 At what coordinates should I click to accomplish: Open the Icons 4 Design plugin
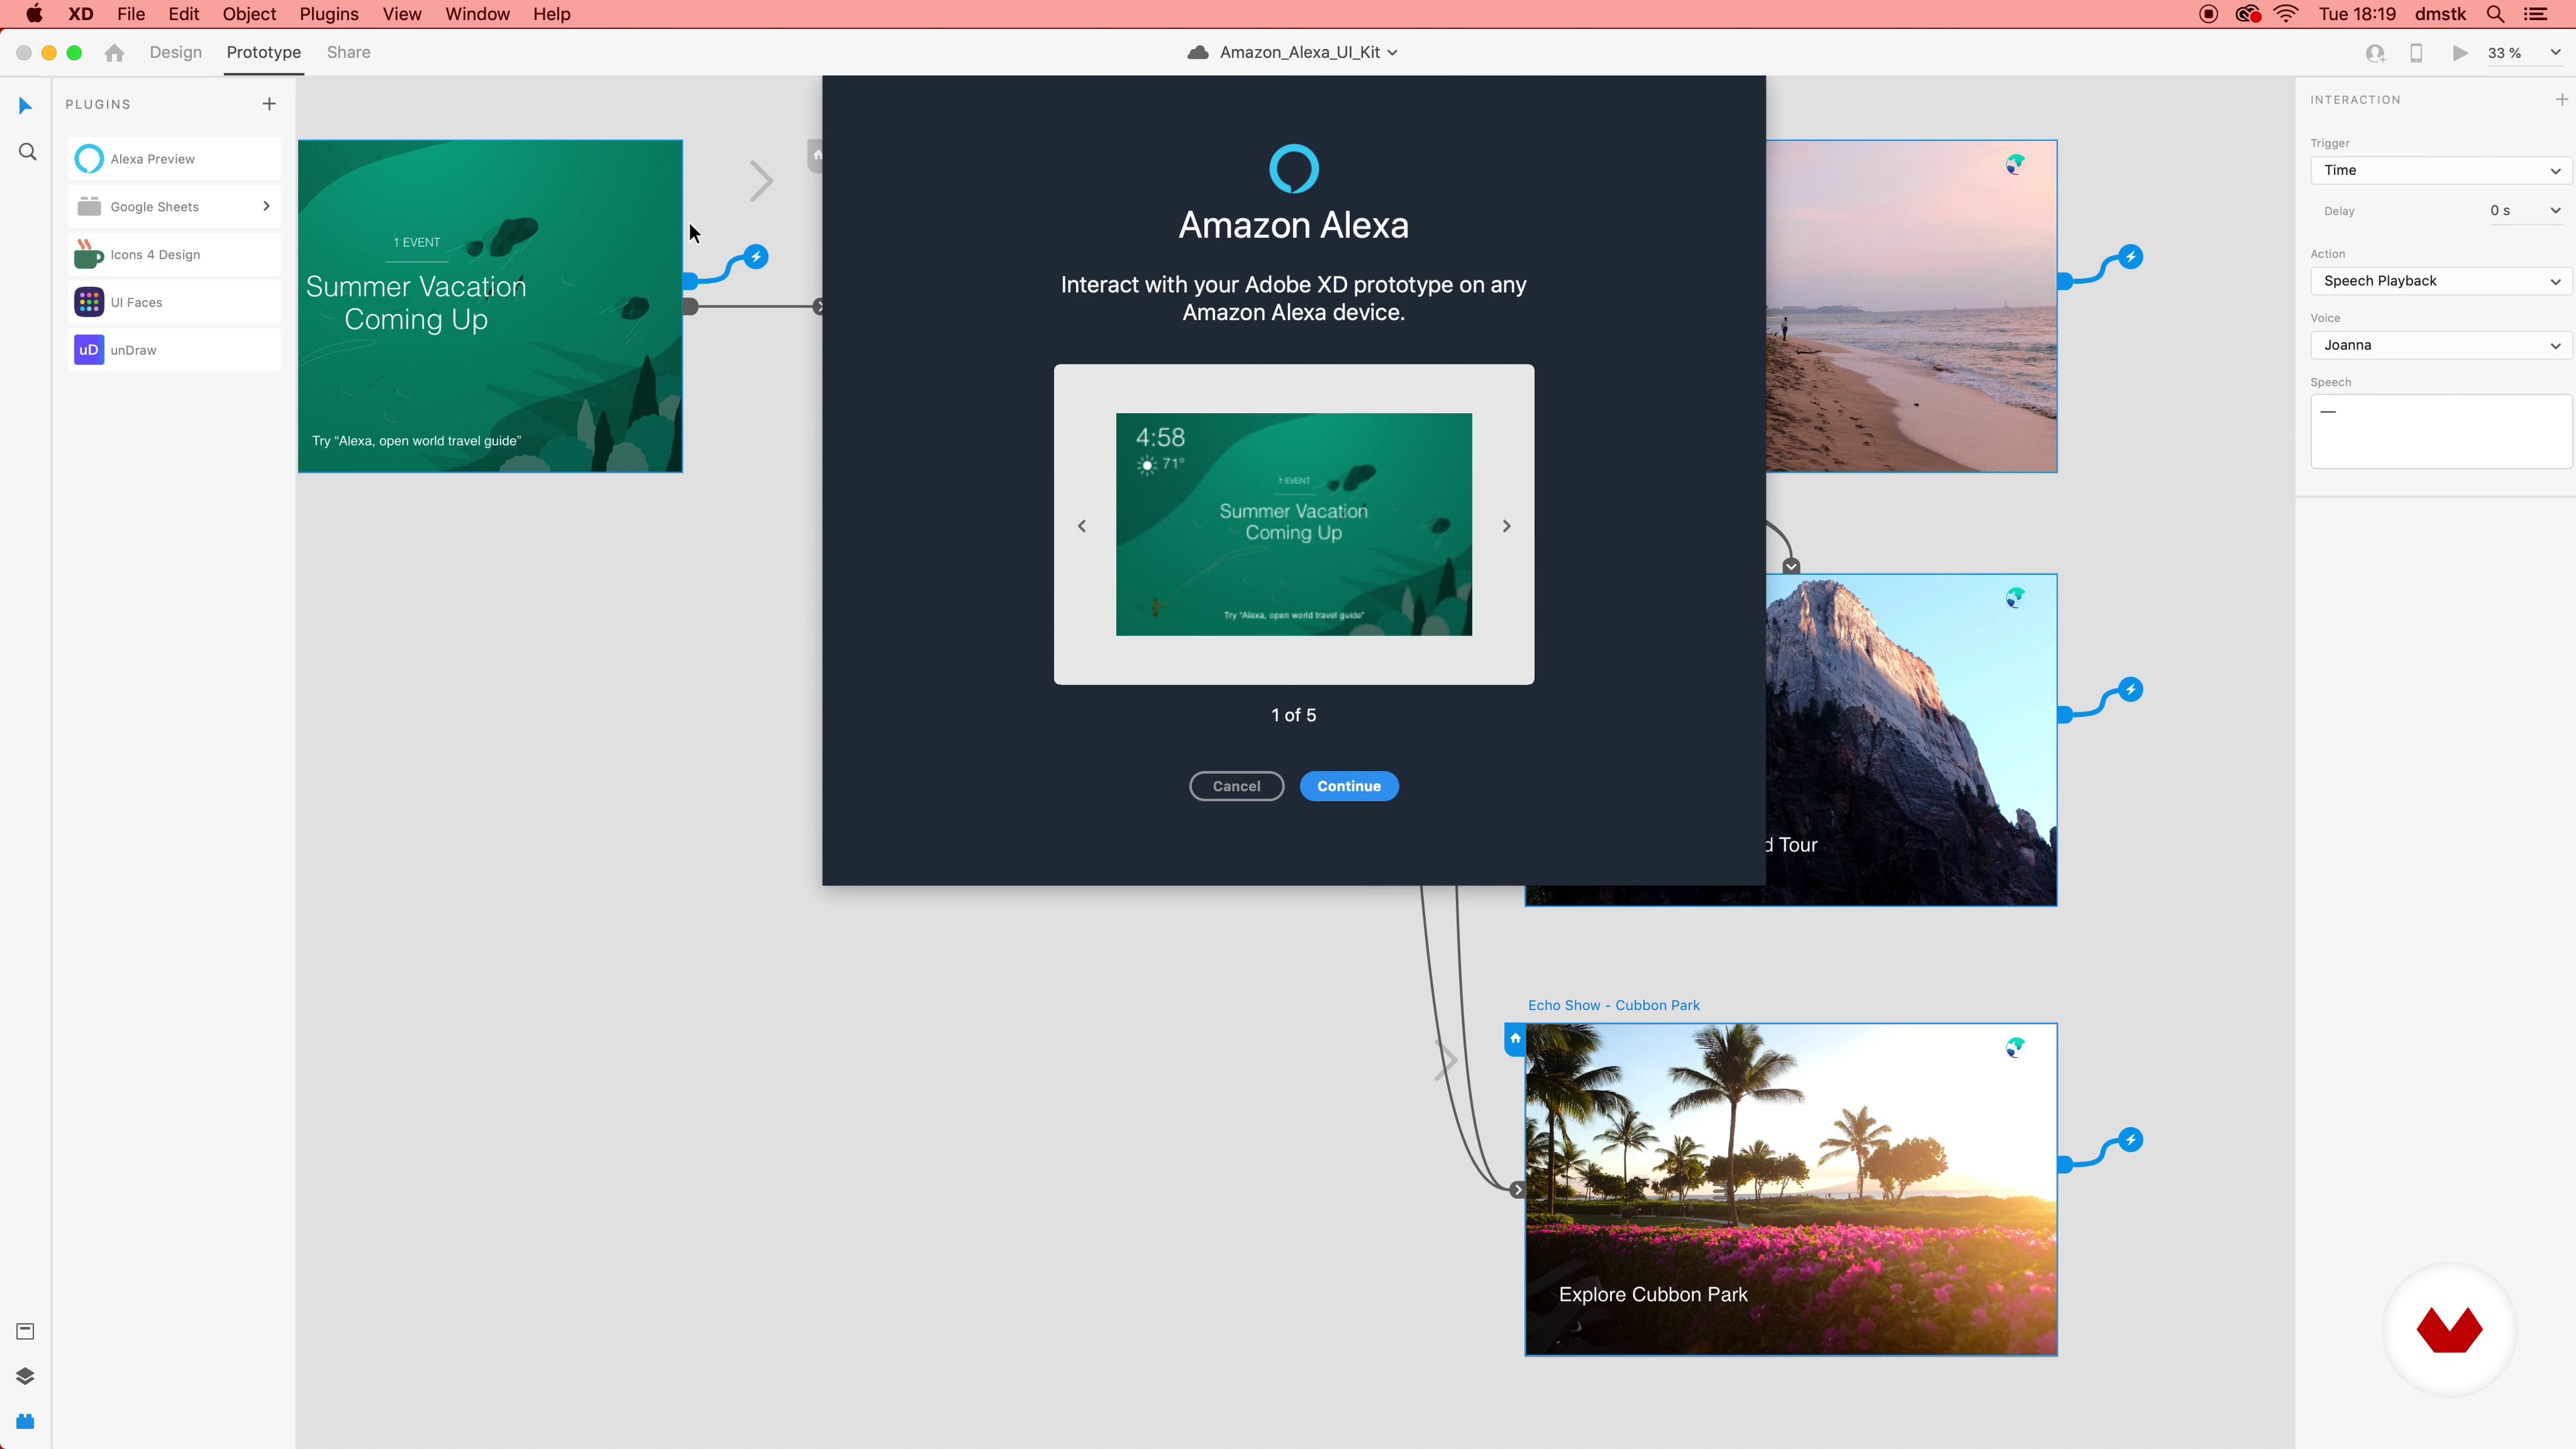point(174,255)
